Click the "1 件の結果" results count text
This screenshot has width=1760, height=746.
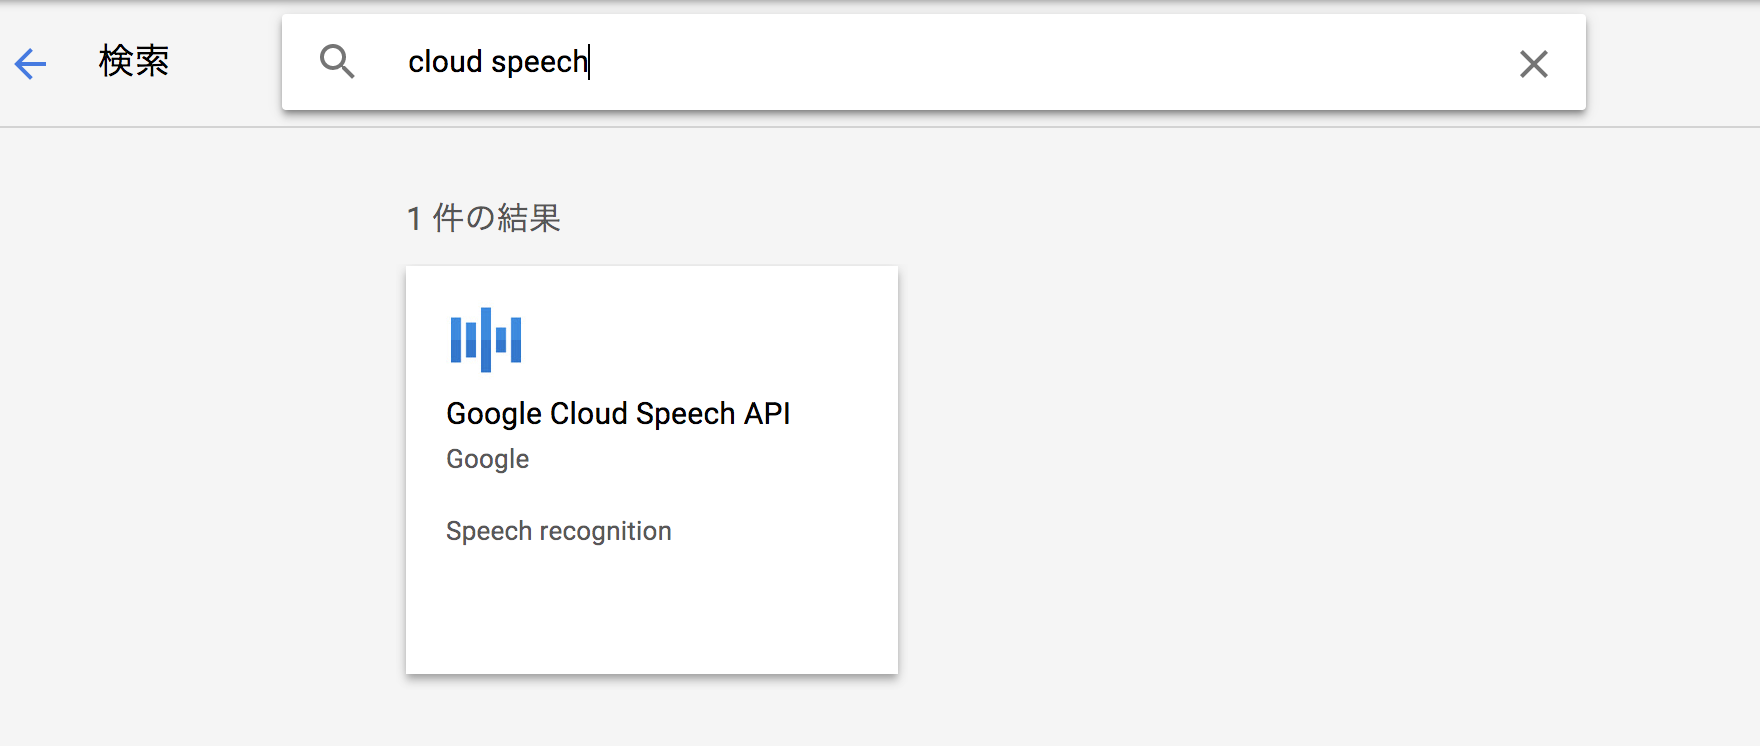[483, 218]
